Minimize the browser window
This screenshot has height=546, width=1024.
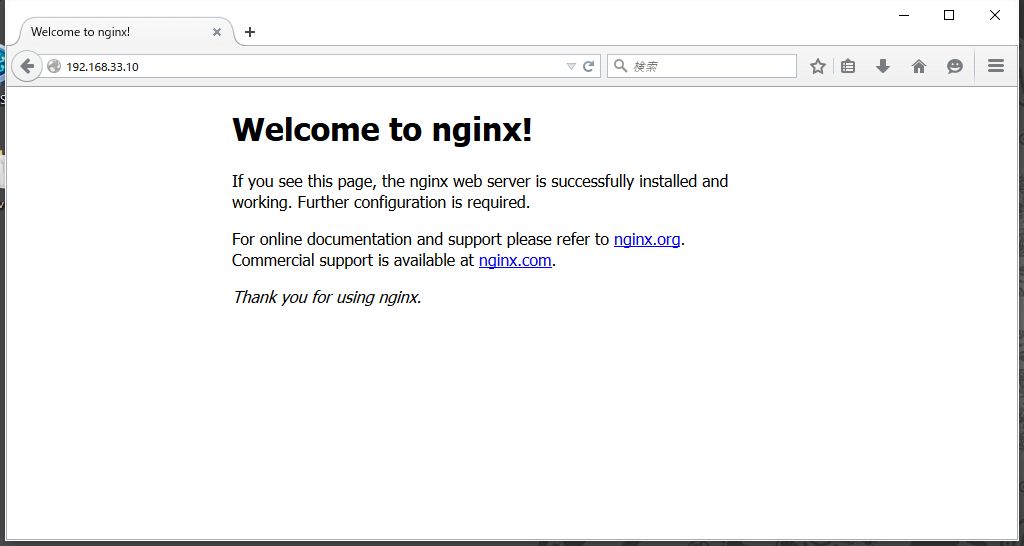[904, 16]
